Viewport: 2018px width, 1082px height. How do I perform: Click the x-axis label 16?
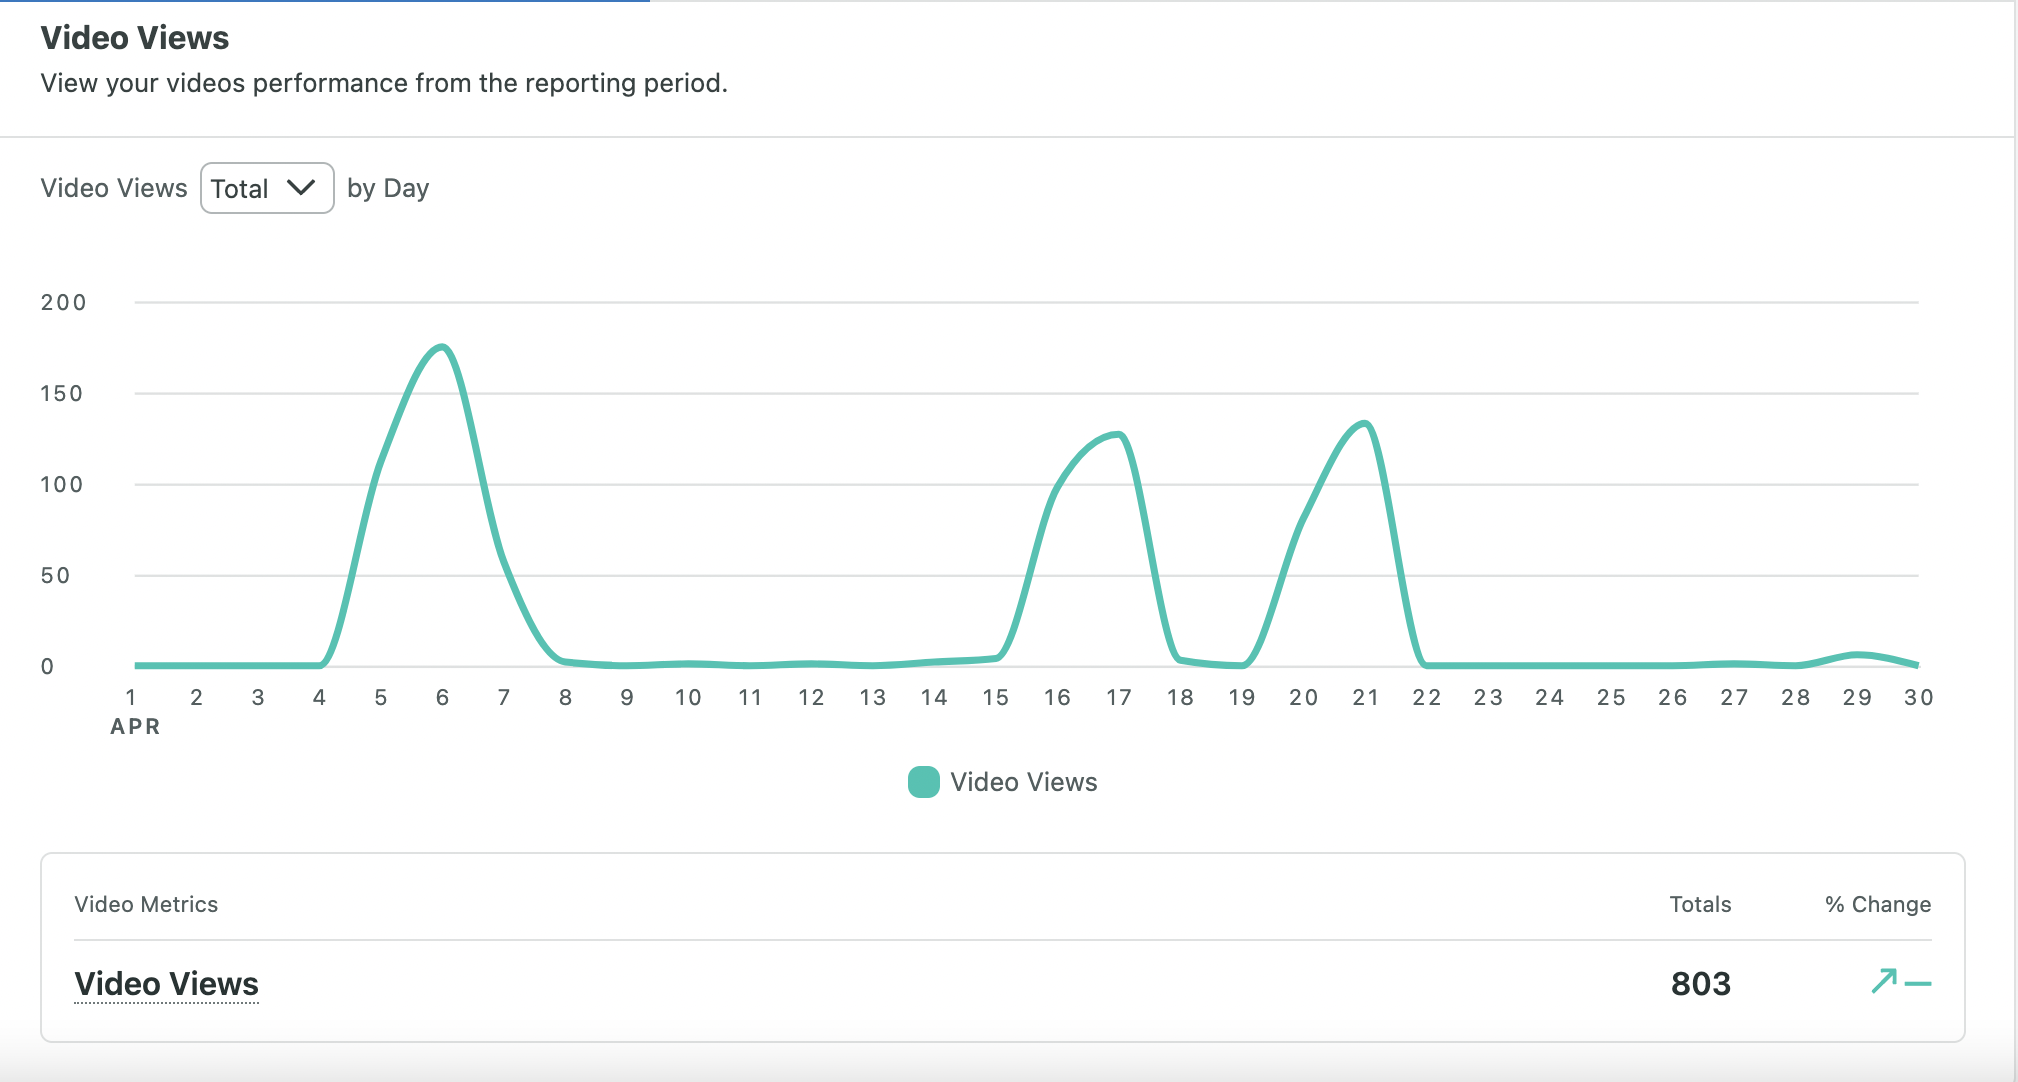[1057, 698]
